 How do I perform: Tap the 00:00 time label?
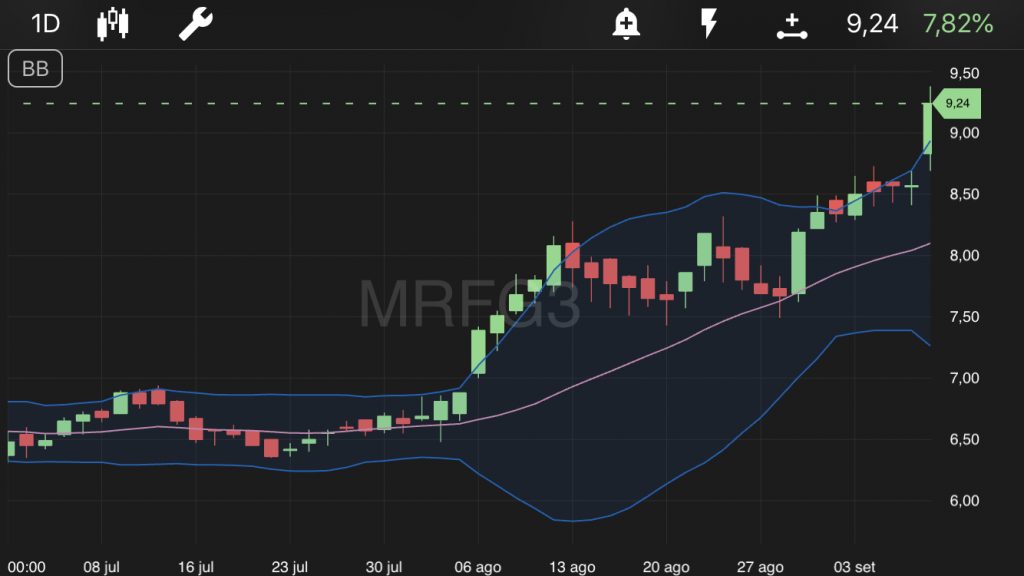pos(27,567)
